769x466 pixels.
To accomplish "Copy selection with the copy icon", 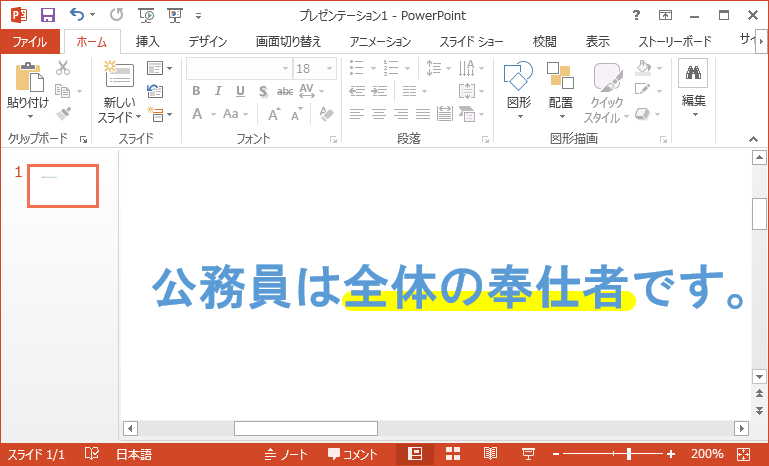I will click(62, 91).
